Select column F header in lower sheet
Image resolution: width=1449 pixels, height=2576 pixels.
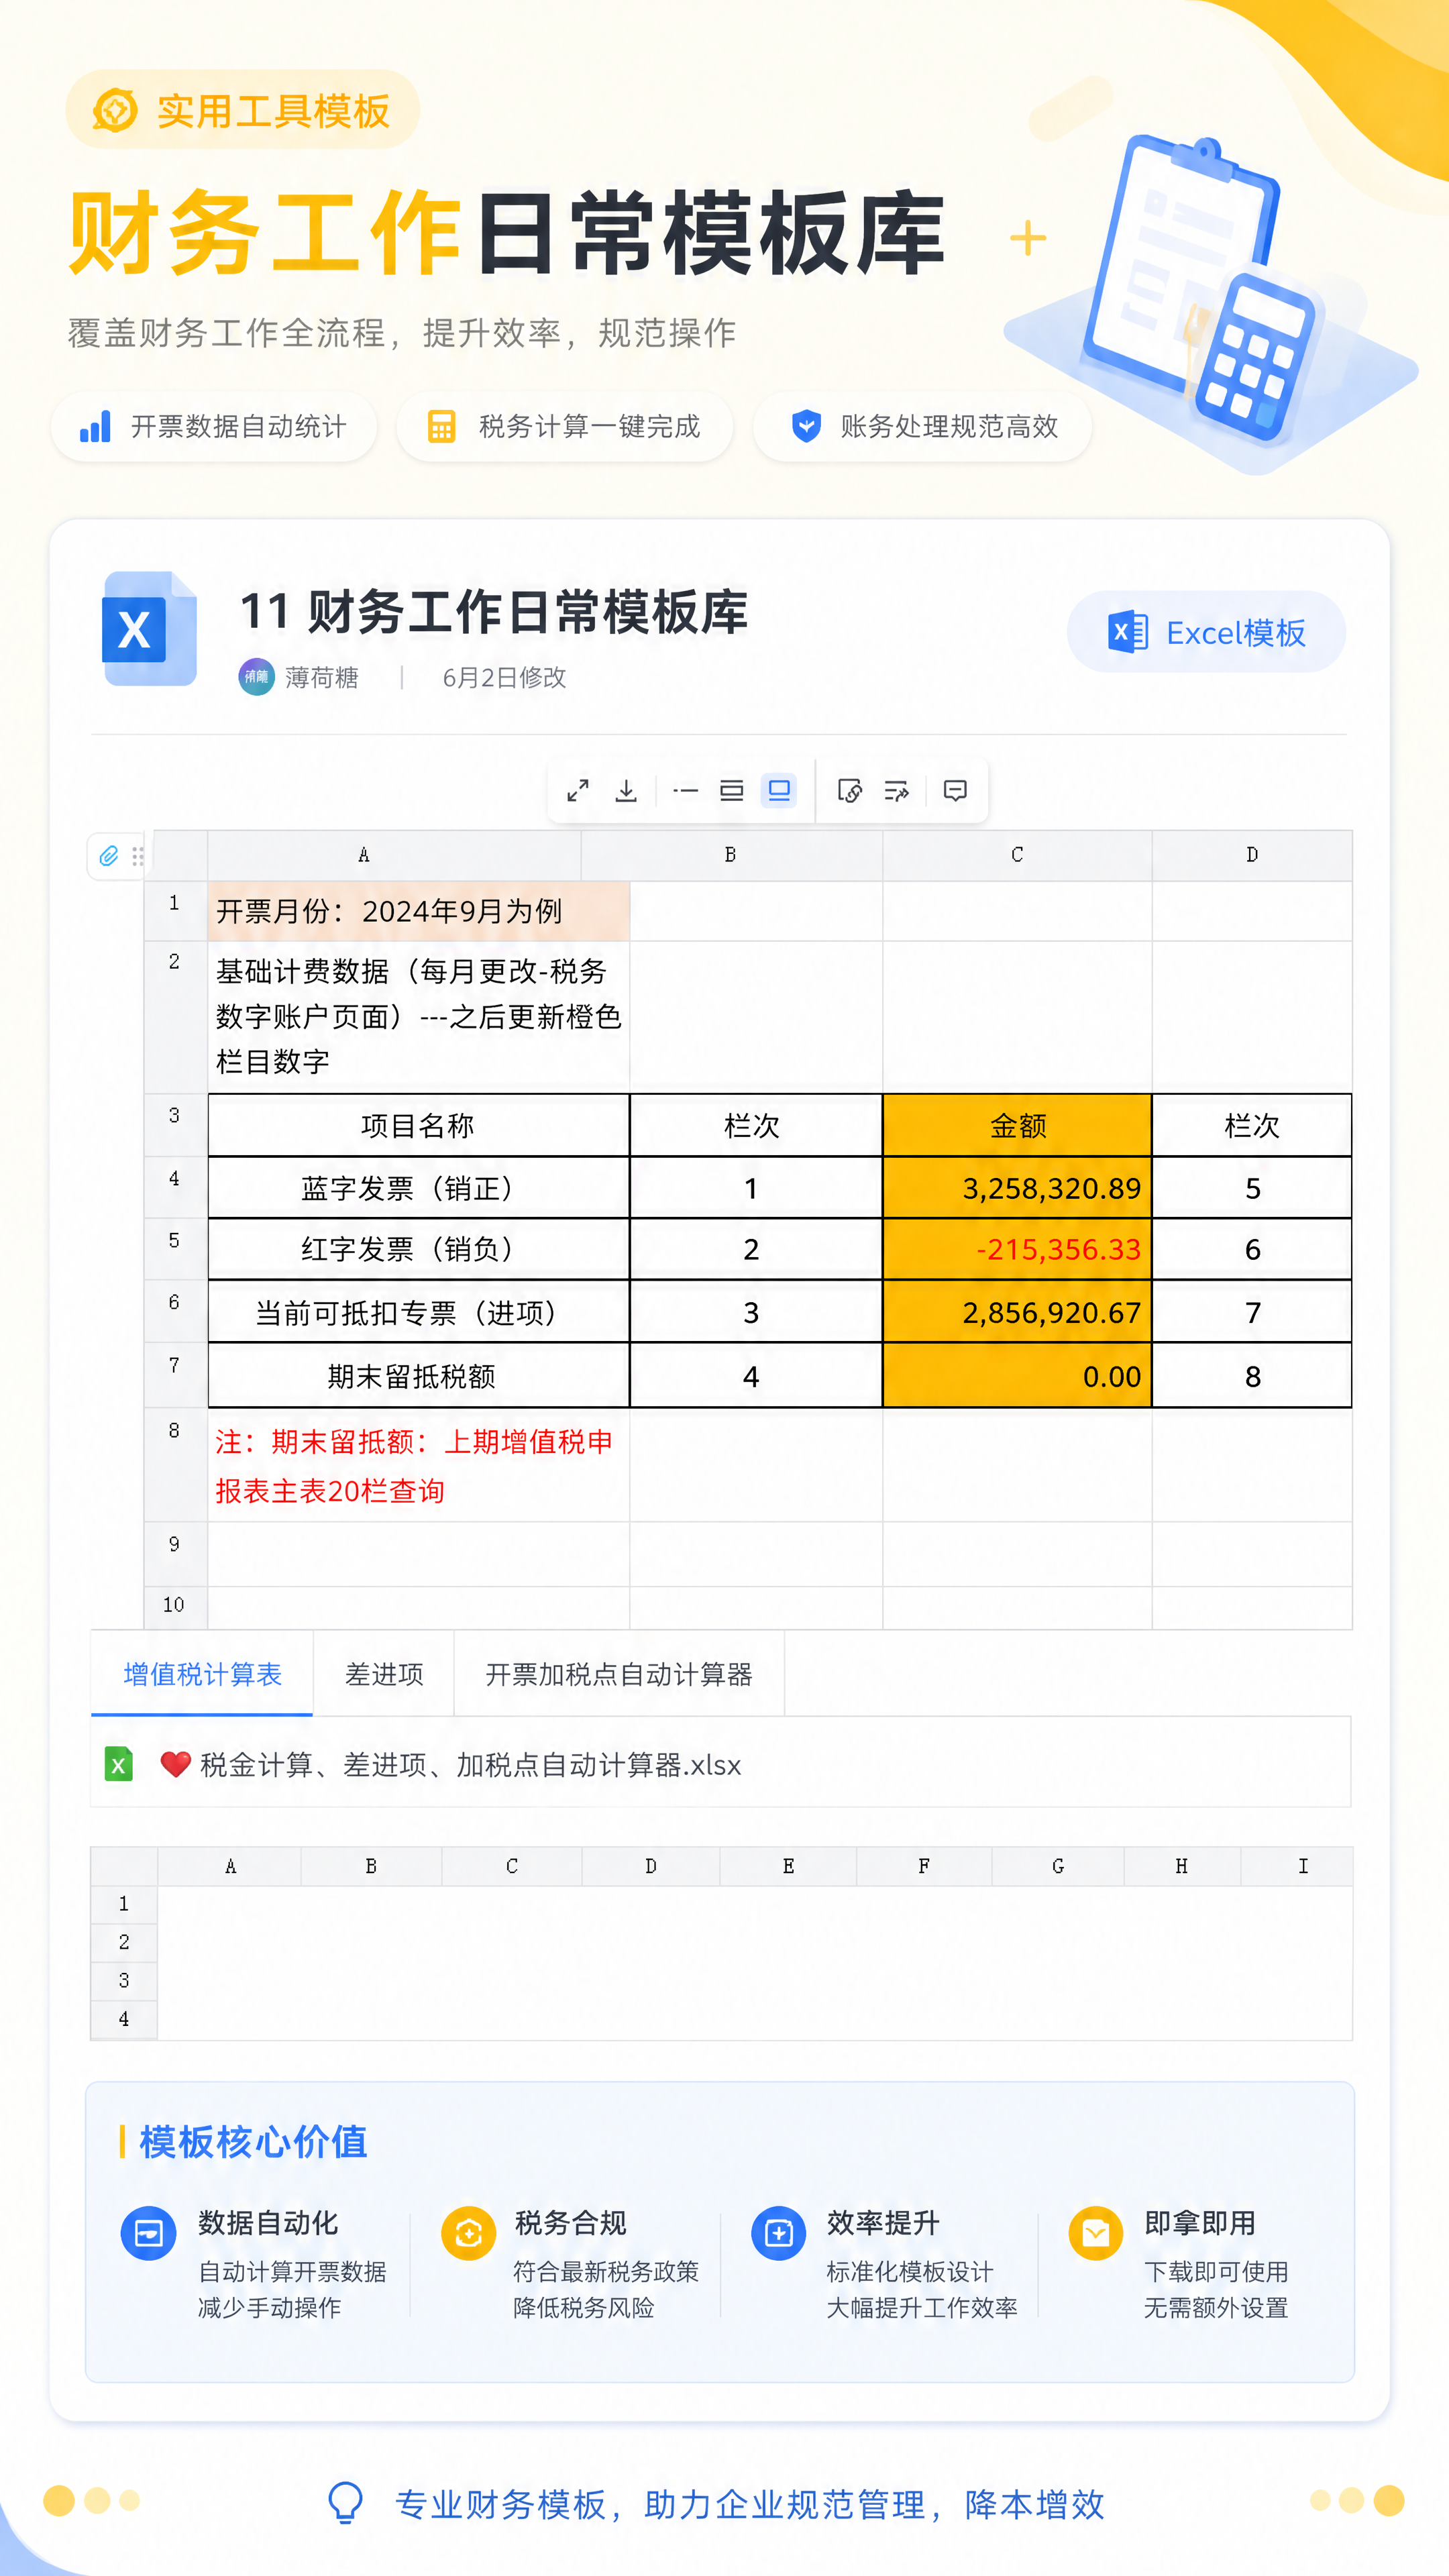(x=924, y=1866)
